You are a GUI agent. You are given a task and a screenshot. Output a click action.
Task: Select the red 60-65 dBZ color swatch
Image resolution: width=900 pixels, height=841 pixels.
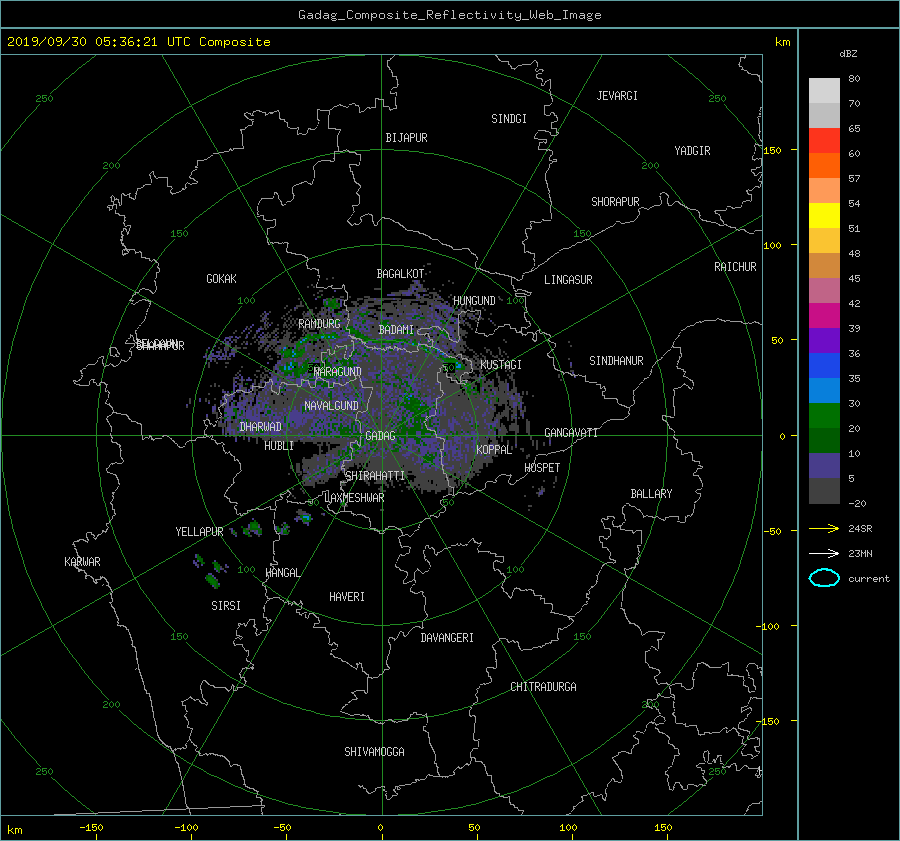(x=824, y=140)
